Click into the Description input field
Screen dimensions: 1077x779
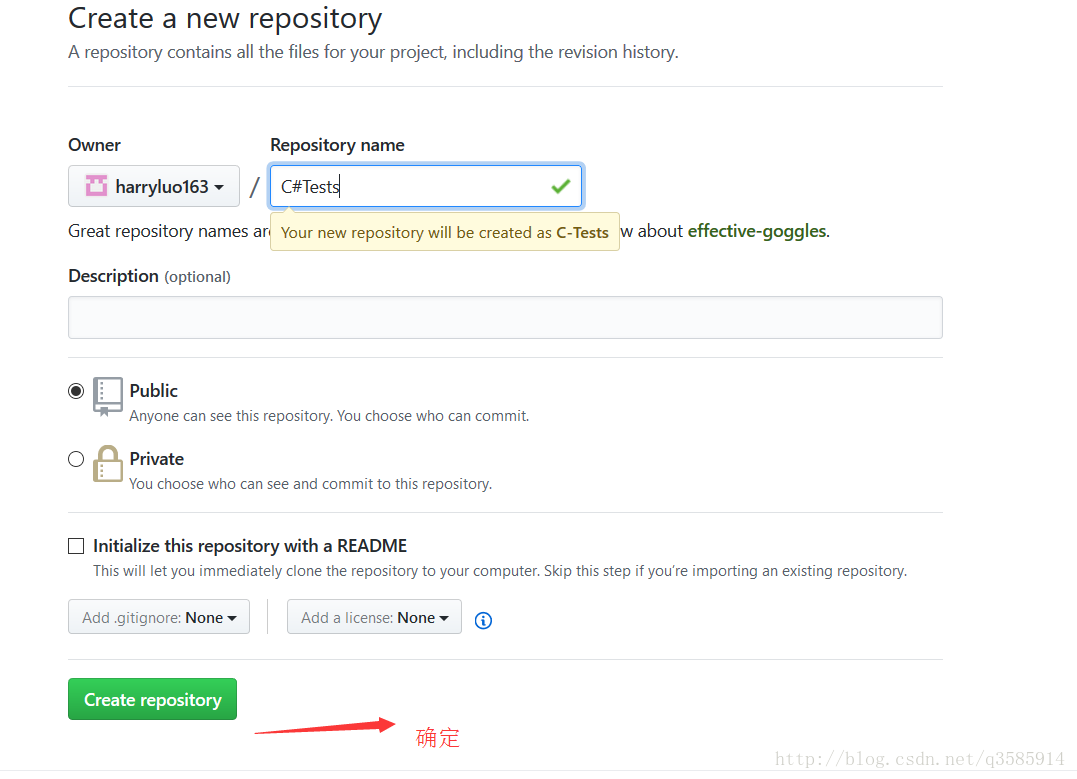[505, 317]
